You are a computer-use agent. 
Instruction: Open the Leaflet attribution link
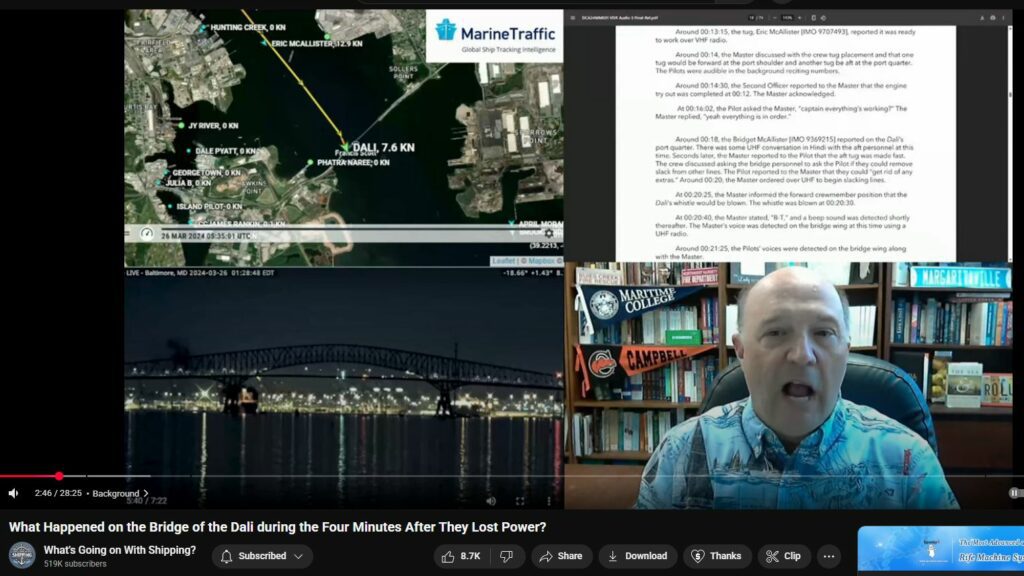[503, 261]
